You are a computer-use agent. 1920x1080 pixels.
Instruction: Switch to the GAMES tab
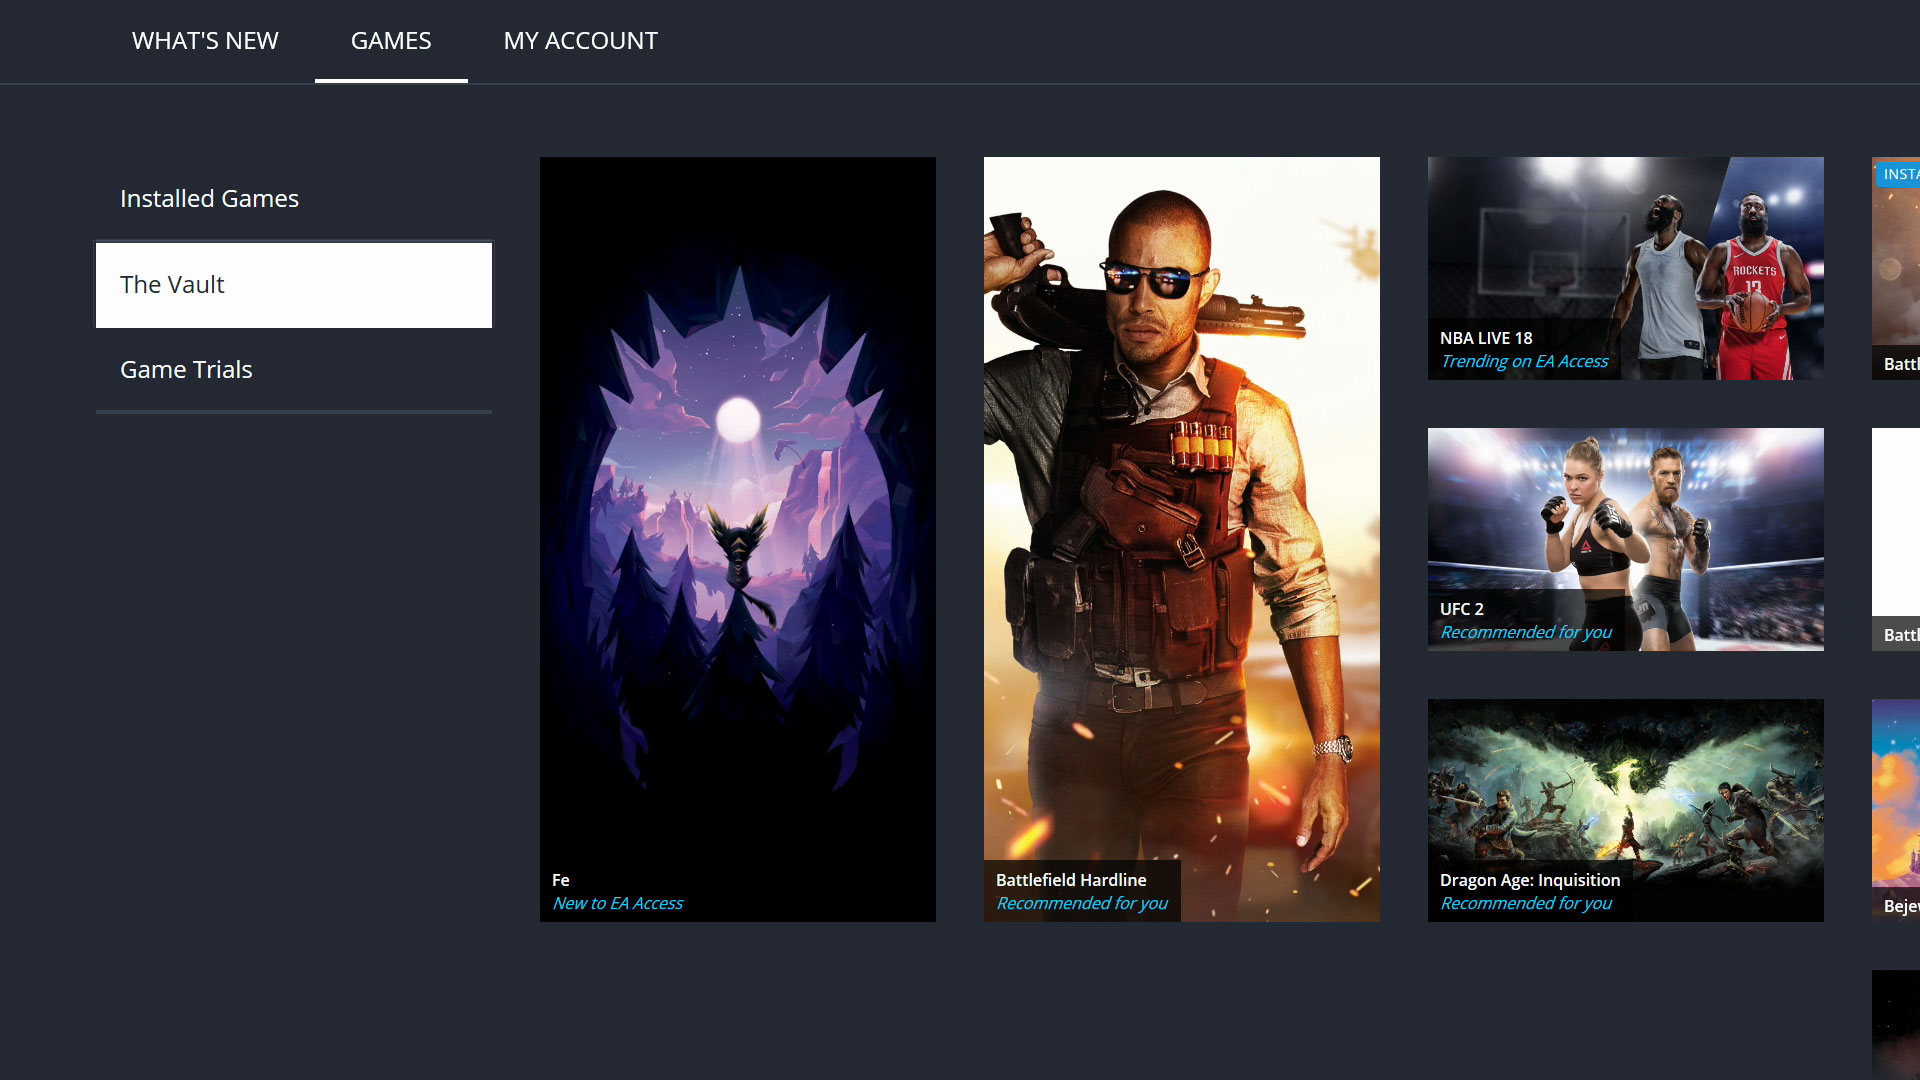click(391, 41)
